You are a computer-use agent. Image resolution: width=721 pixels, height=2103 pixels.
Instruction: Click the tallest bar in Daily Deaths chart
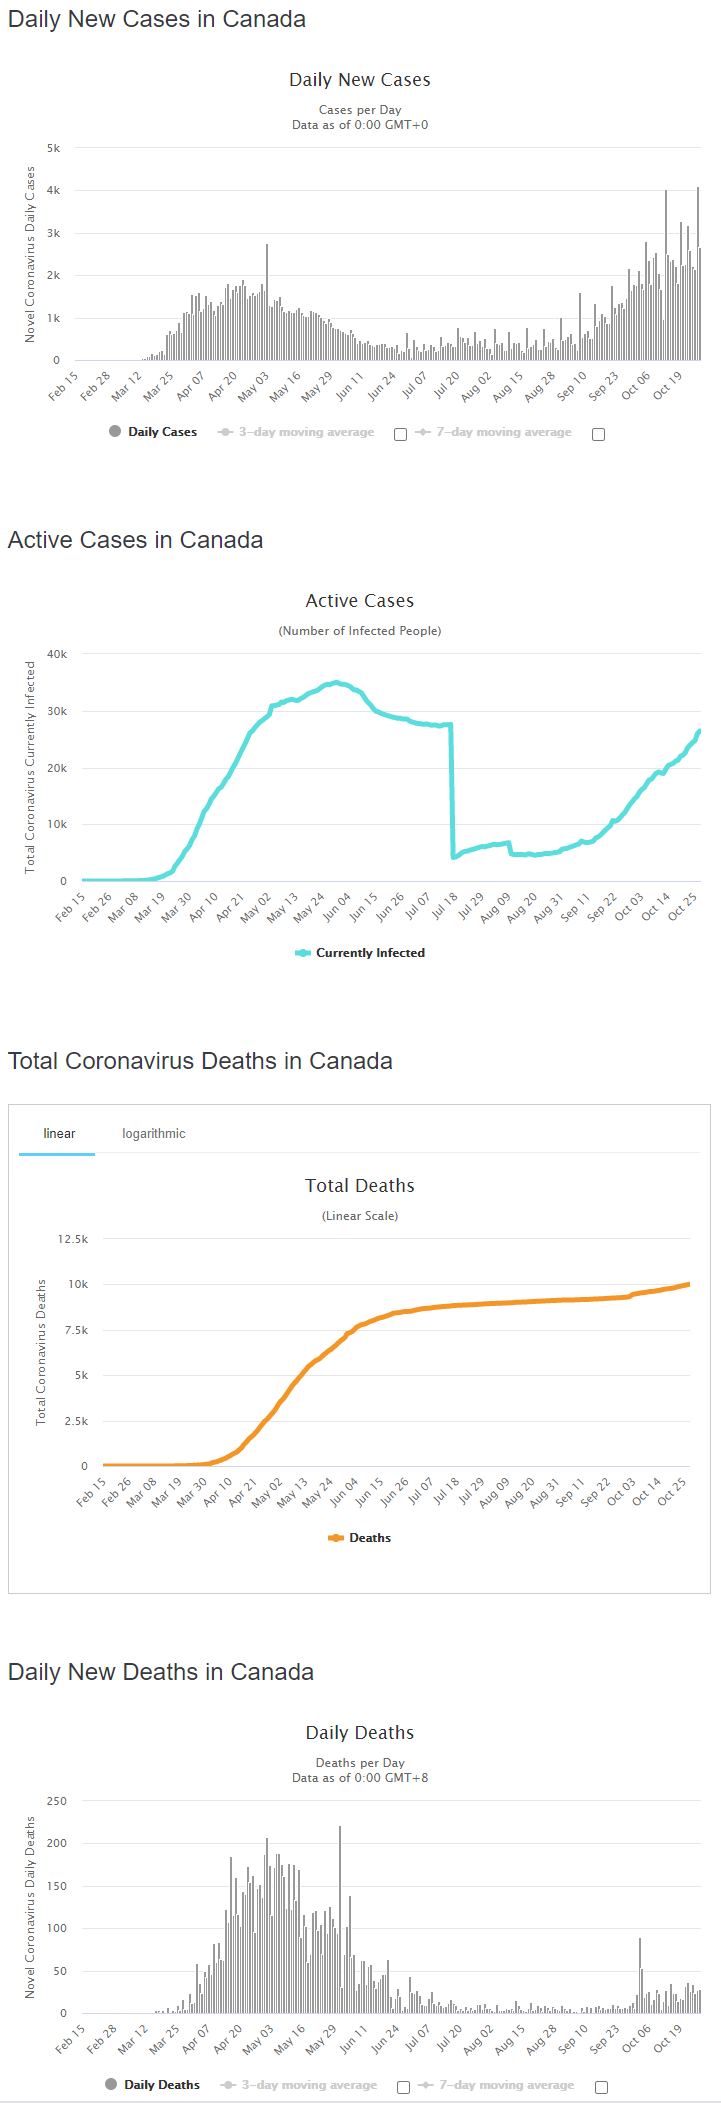tap(340, 1920)
